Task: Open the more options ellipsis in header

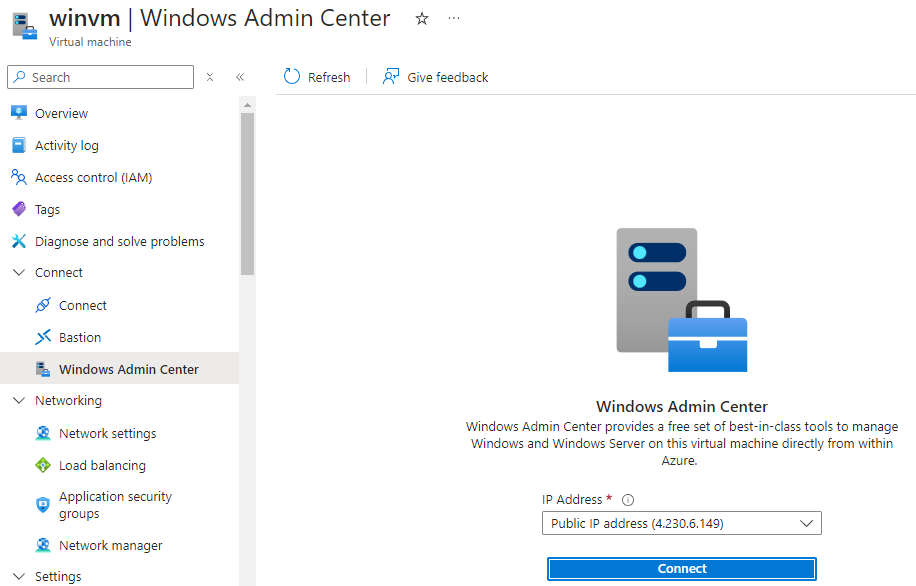Action: pos(454,19)
